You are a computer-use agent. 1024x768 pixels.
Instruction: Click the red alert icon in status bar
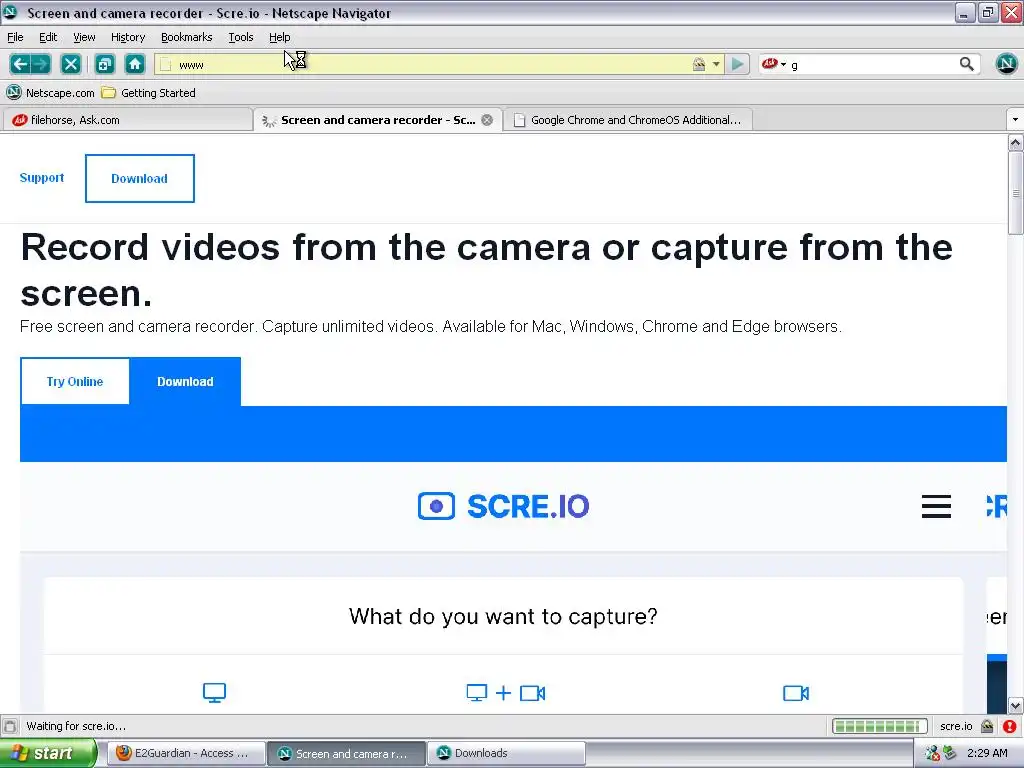coord(1010,726)
